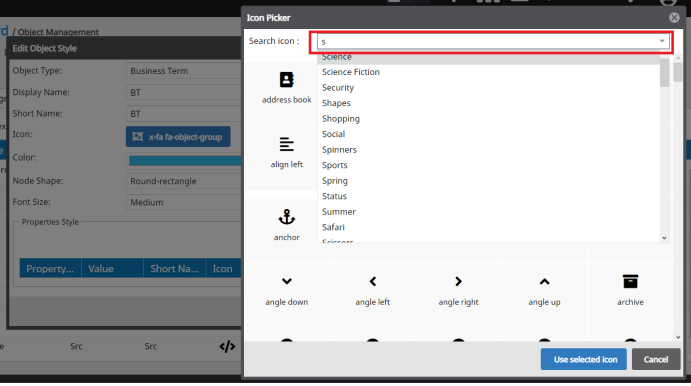Viewport: 691px width, 386px height.
Task: Choose Safari category from list
Action: coord(488,227)
